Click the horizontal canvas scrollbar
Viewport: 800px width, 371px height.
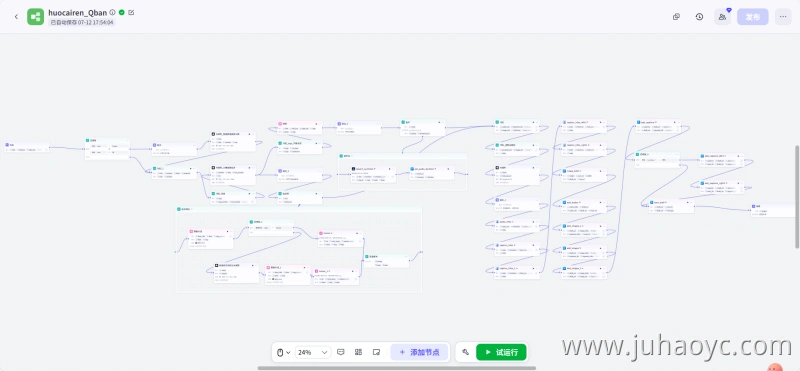pos(396,368)
